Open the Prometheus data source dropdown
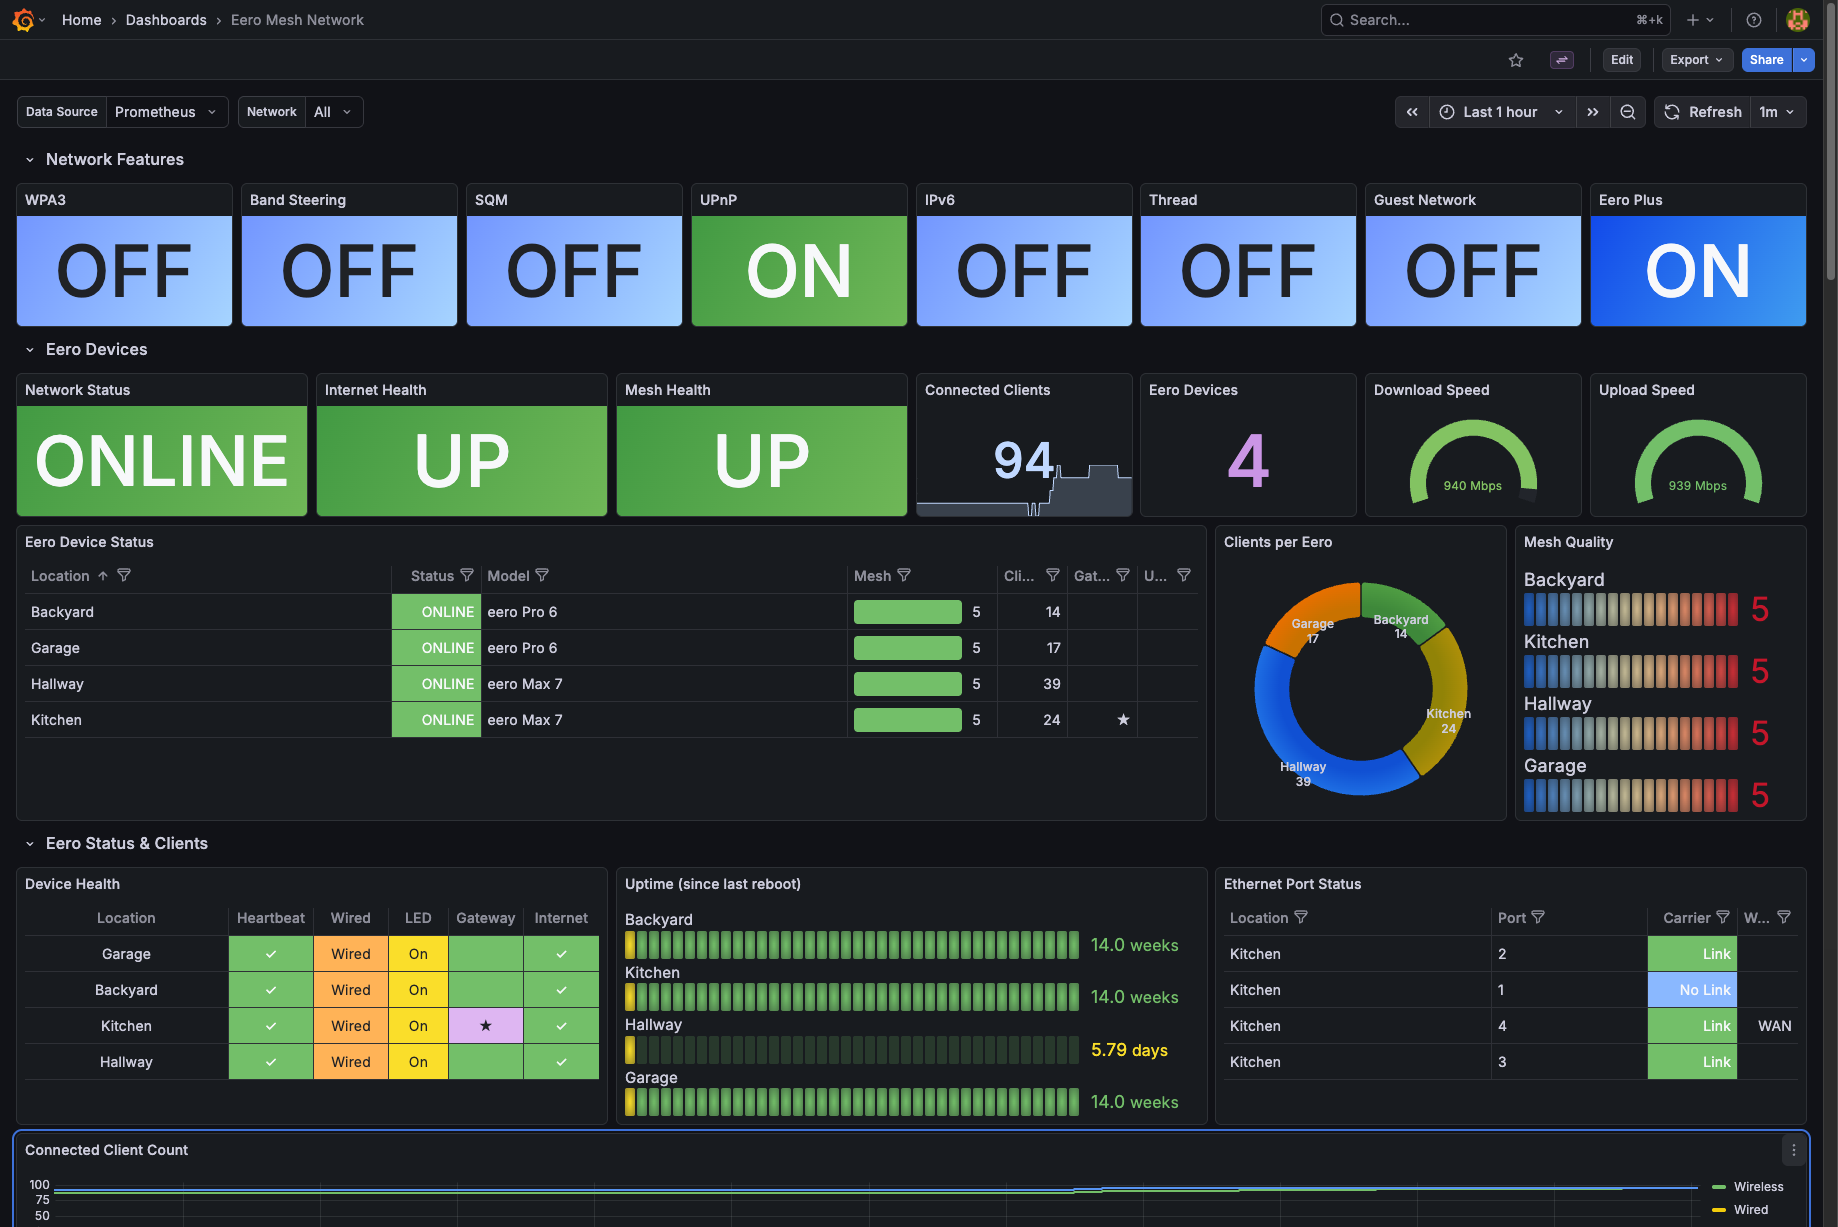 pos(167,112)
